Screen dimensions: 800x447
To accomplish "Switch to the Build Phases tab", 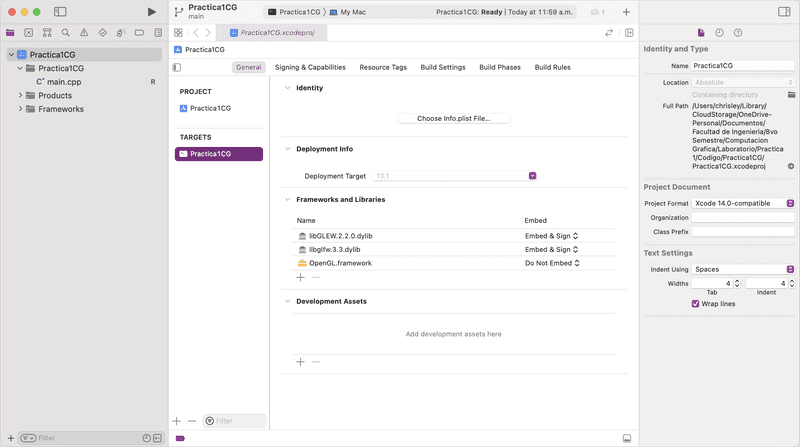I will (x=500, y=67).
